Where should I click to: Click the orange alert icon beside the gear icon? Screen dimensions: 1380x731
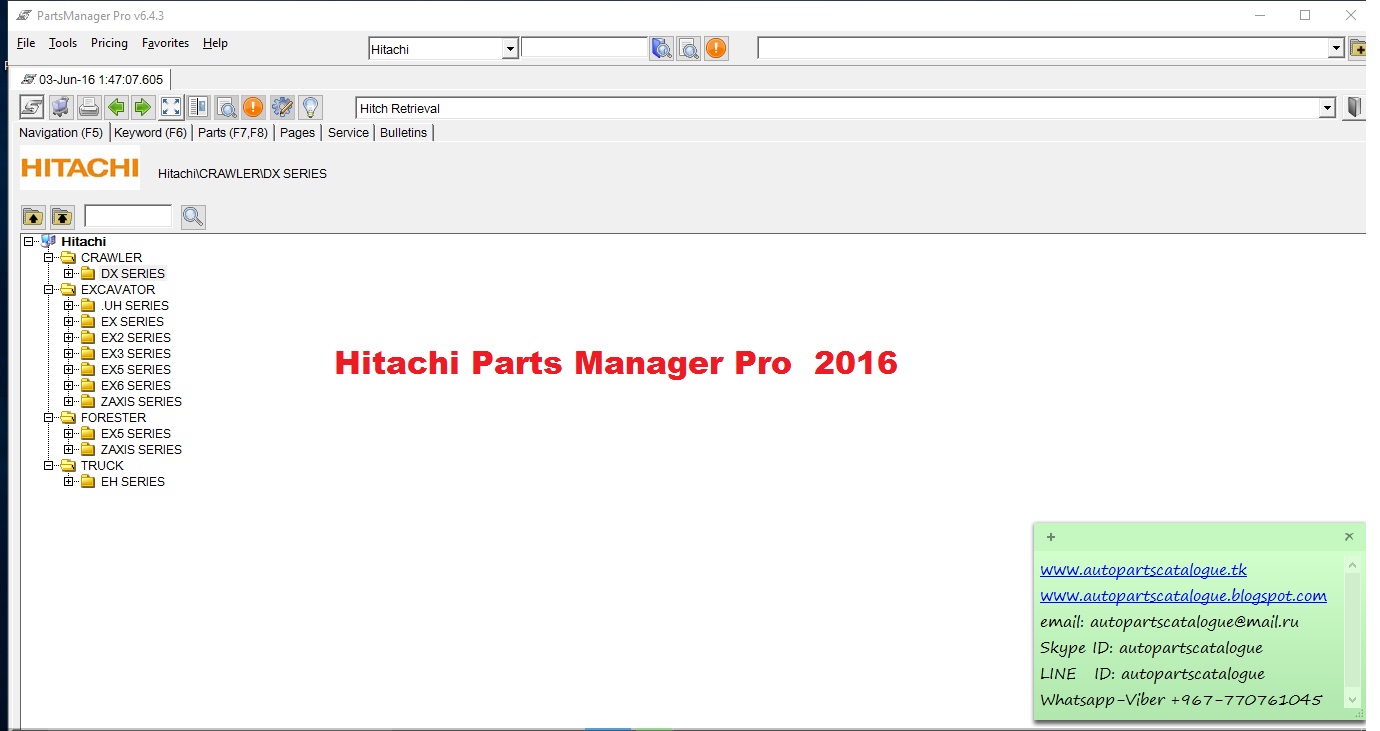tap(253, 107)
